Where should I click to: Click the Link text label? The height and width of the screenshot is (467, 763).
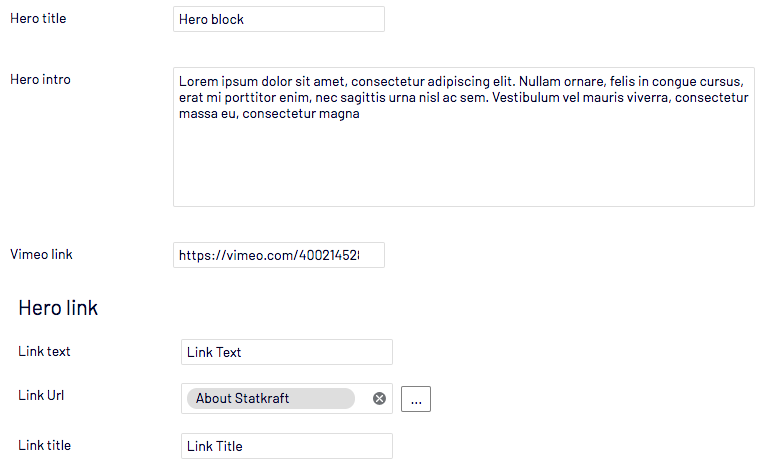[44, 351]
